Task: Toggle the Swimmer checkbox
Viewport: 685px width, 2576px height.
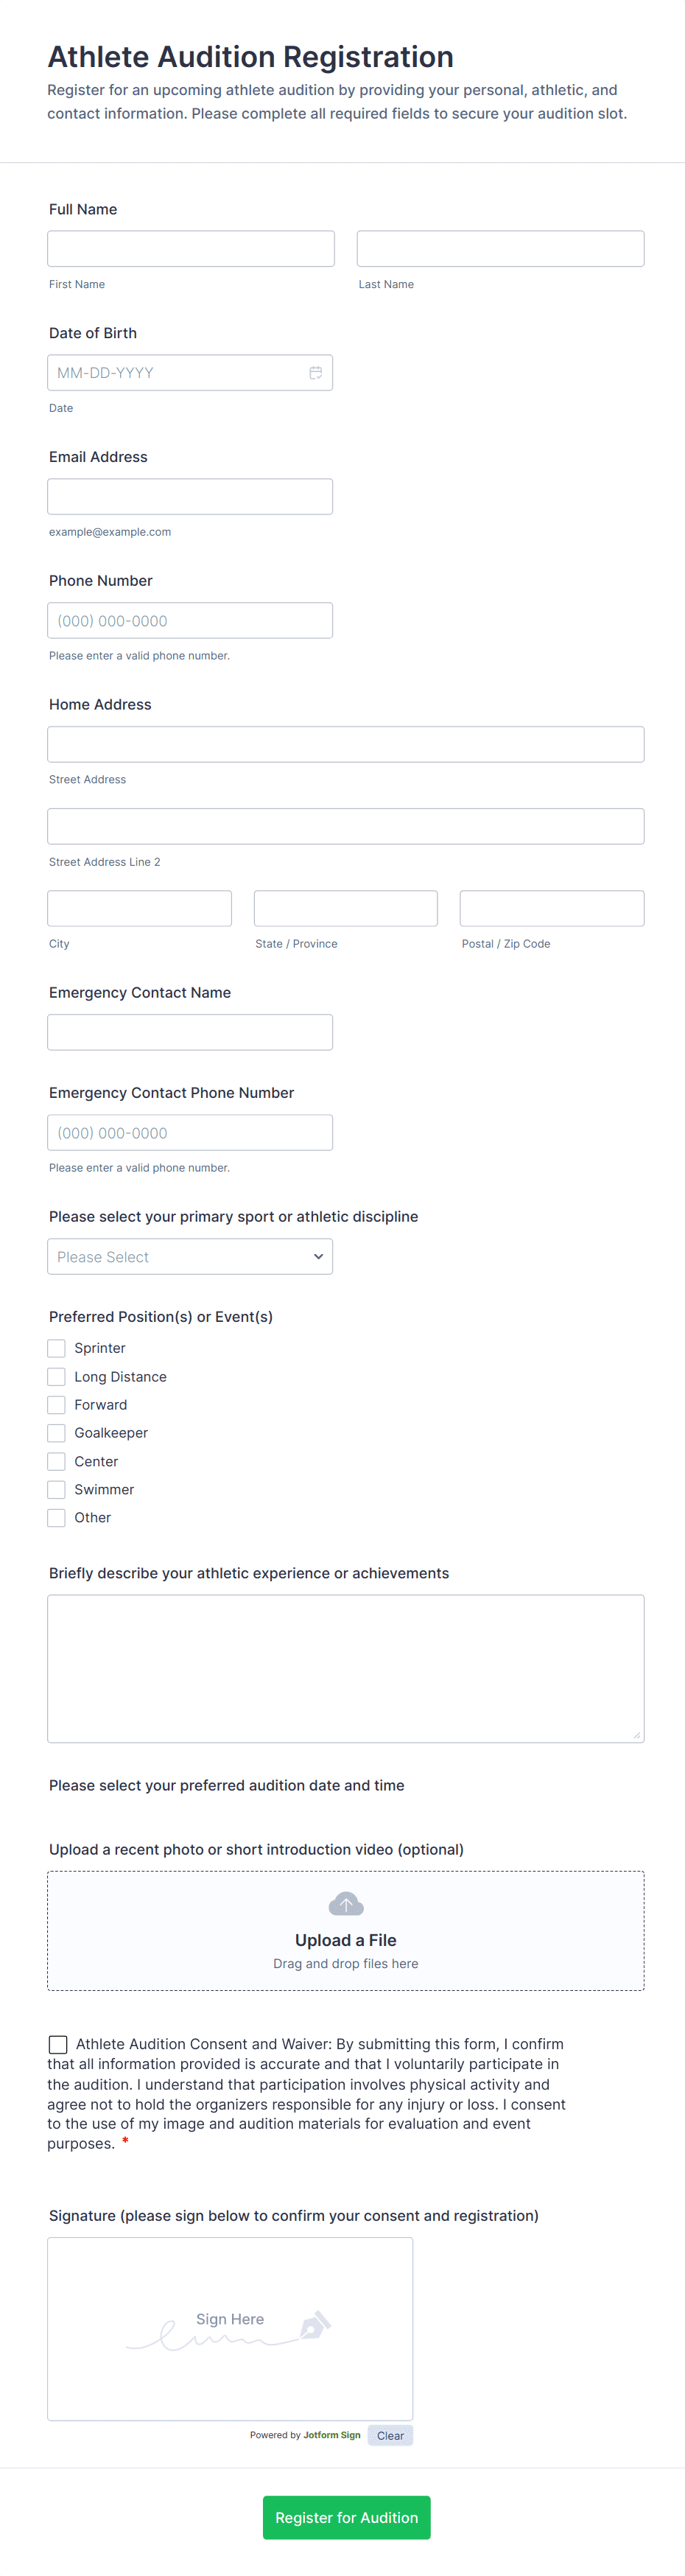Action: pos(56,1489)
